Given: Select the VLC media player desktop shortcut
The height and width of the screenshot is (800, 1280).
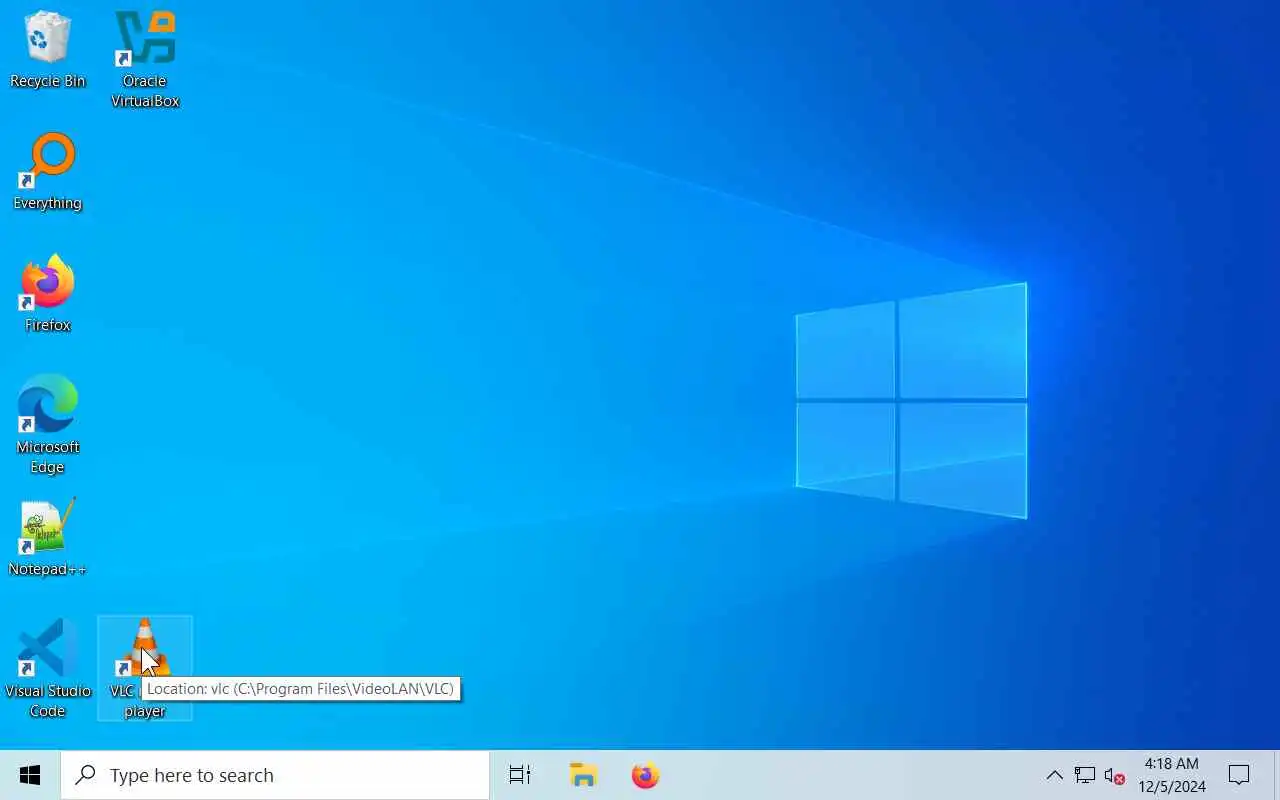Looking at the screenshot, I should (x=145, y=668).
